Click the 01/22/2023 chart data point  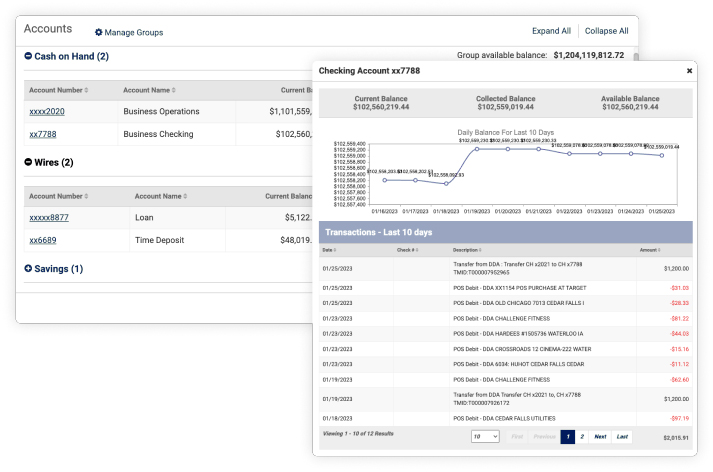click(569, 154)
